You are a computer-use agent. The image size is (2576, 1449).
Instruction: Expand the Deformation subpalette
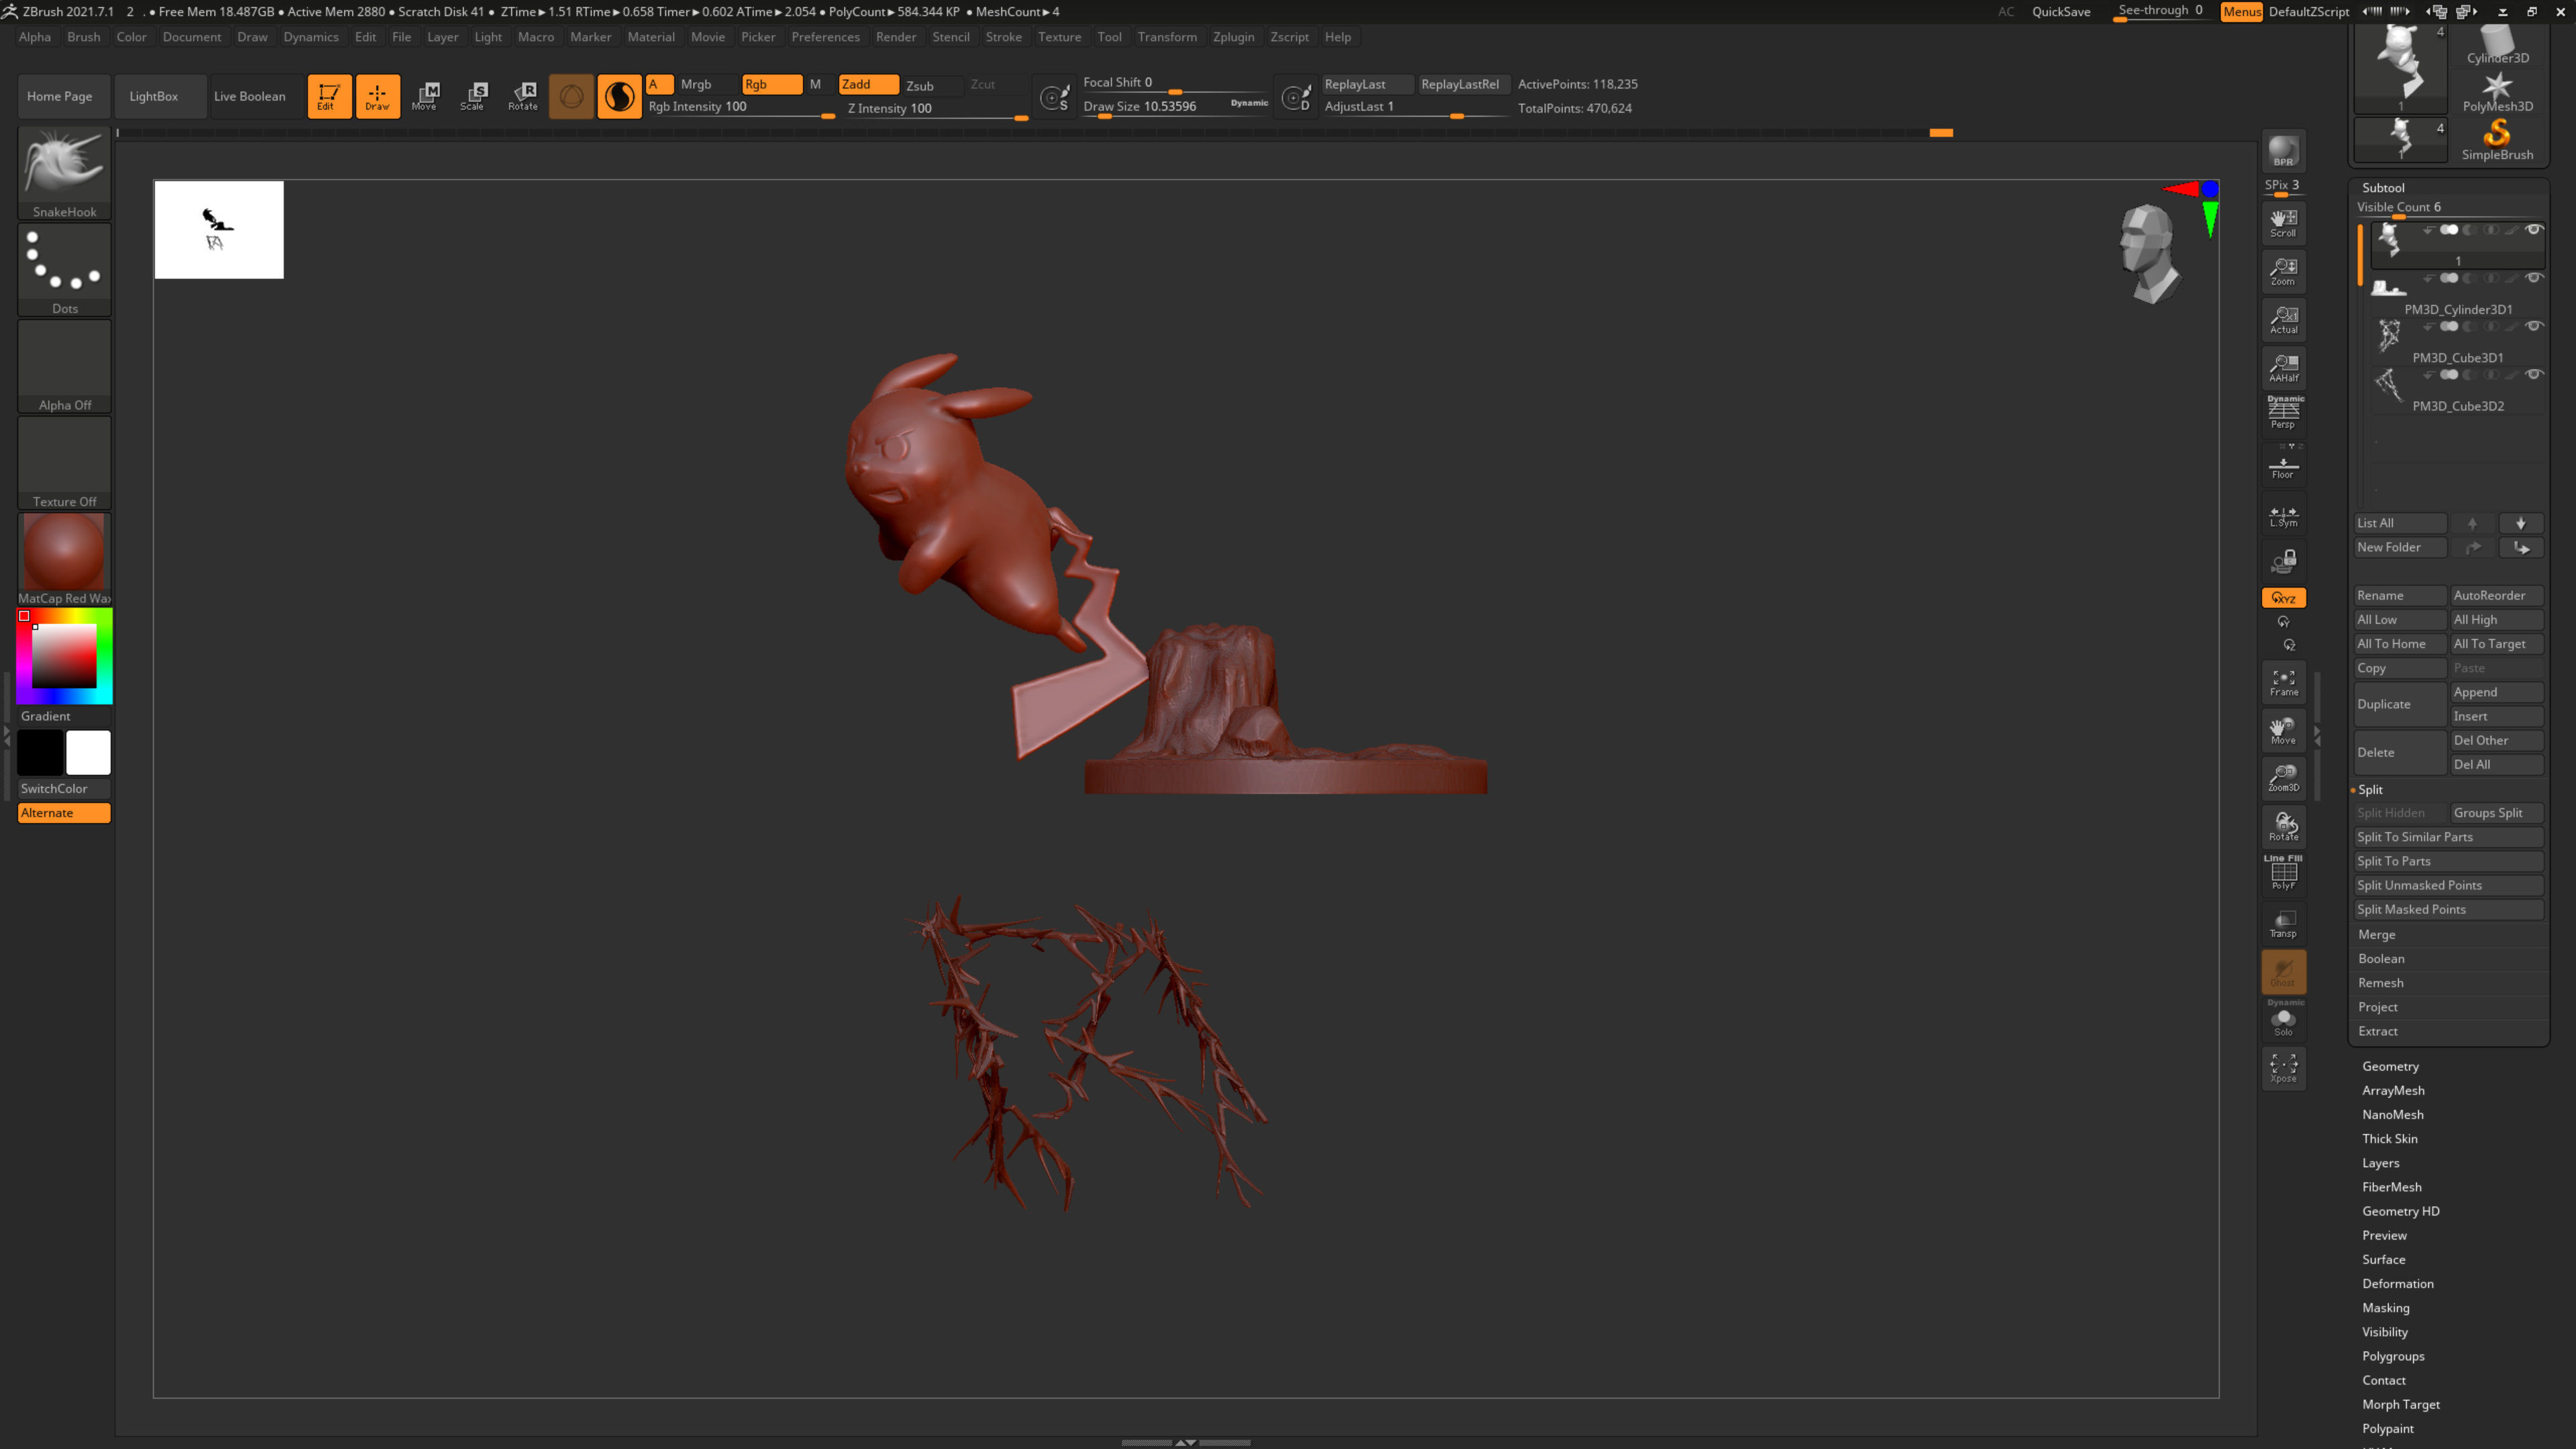(2397, 1283)
